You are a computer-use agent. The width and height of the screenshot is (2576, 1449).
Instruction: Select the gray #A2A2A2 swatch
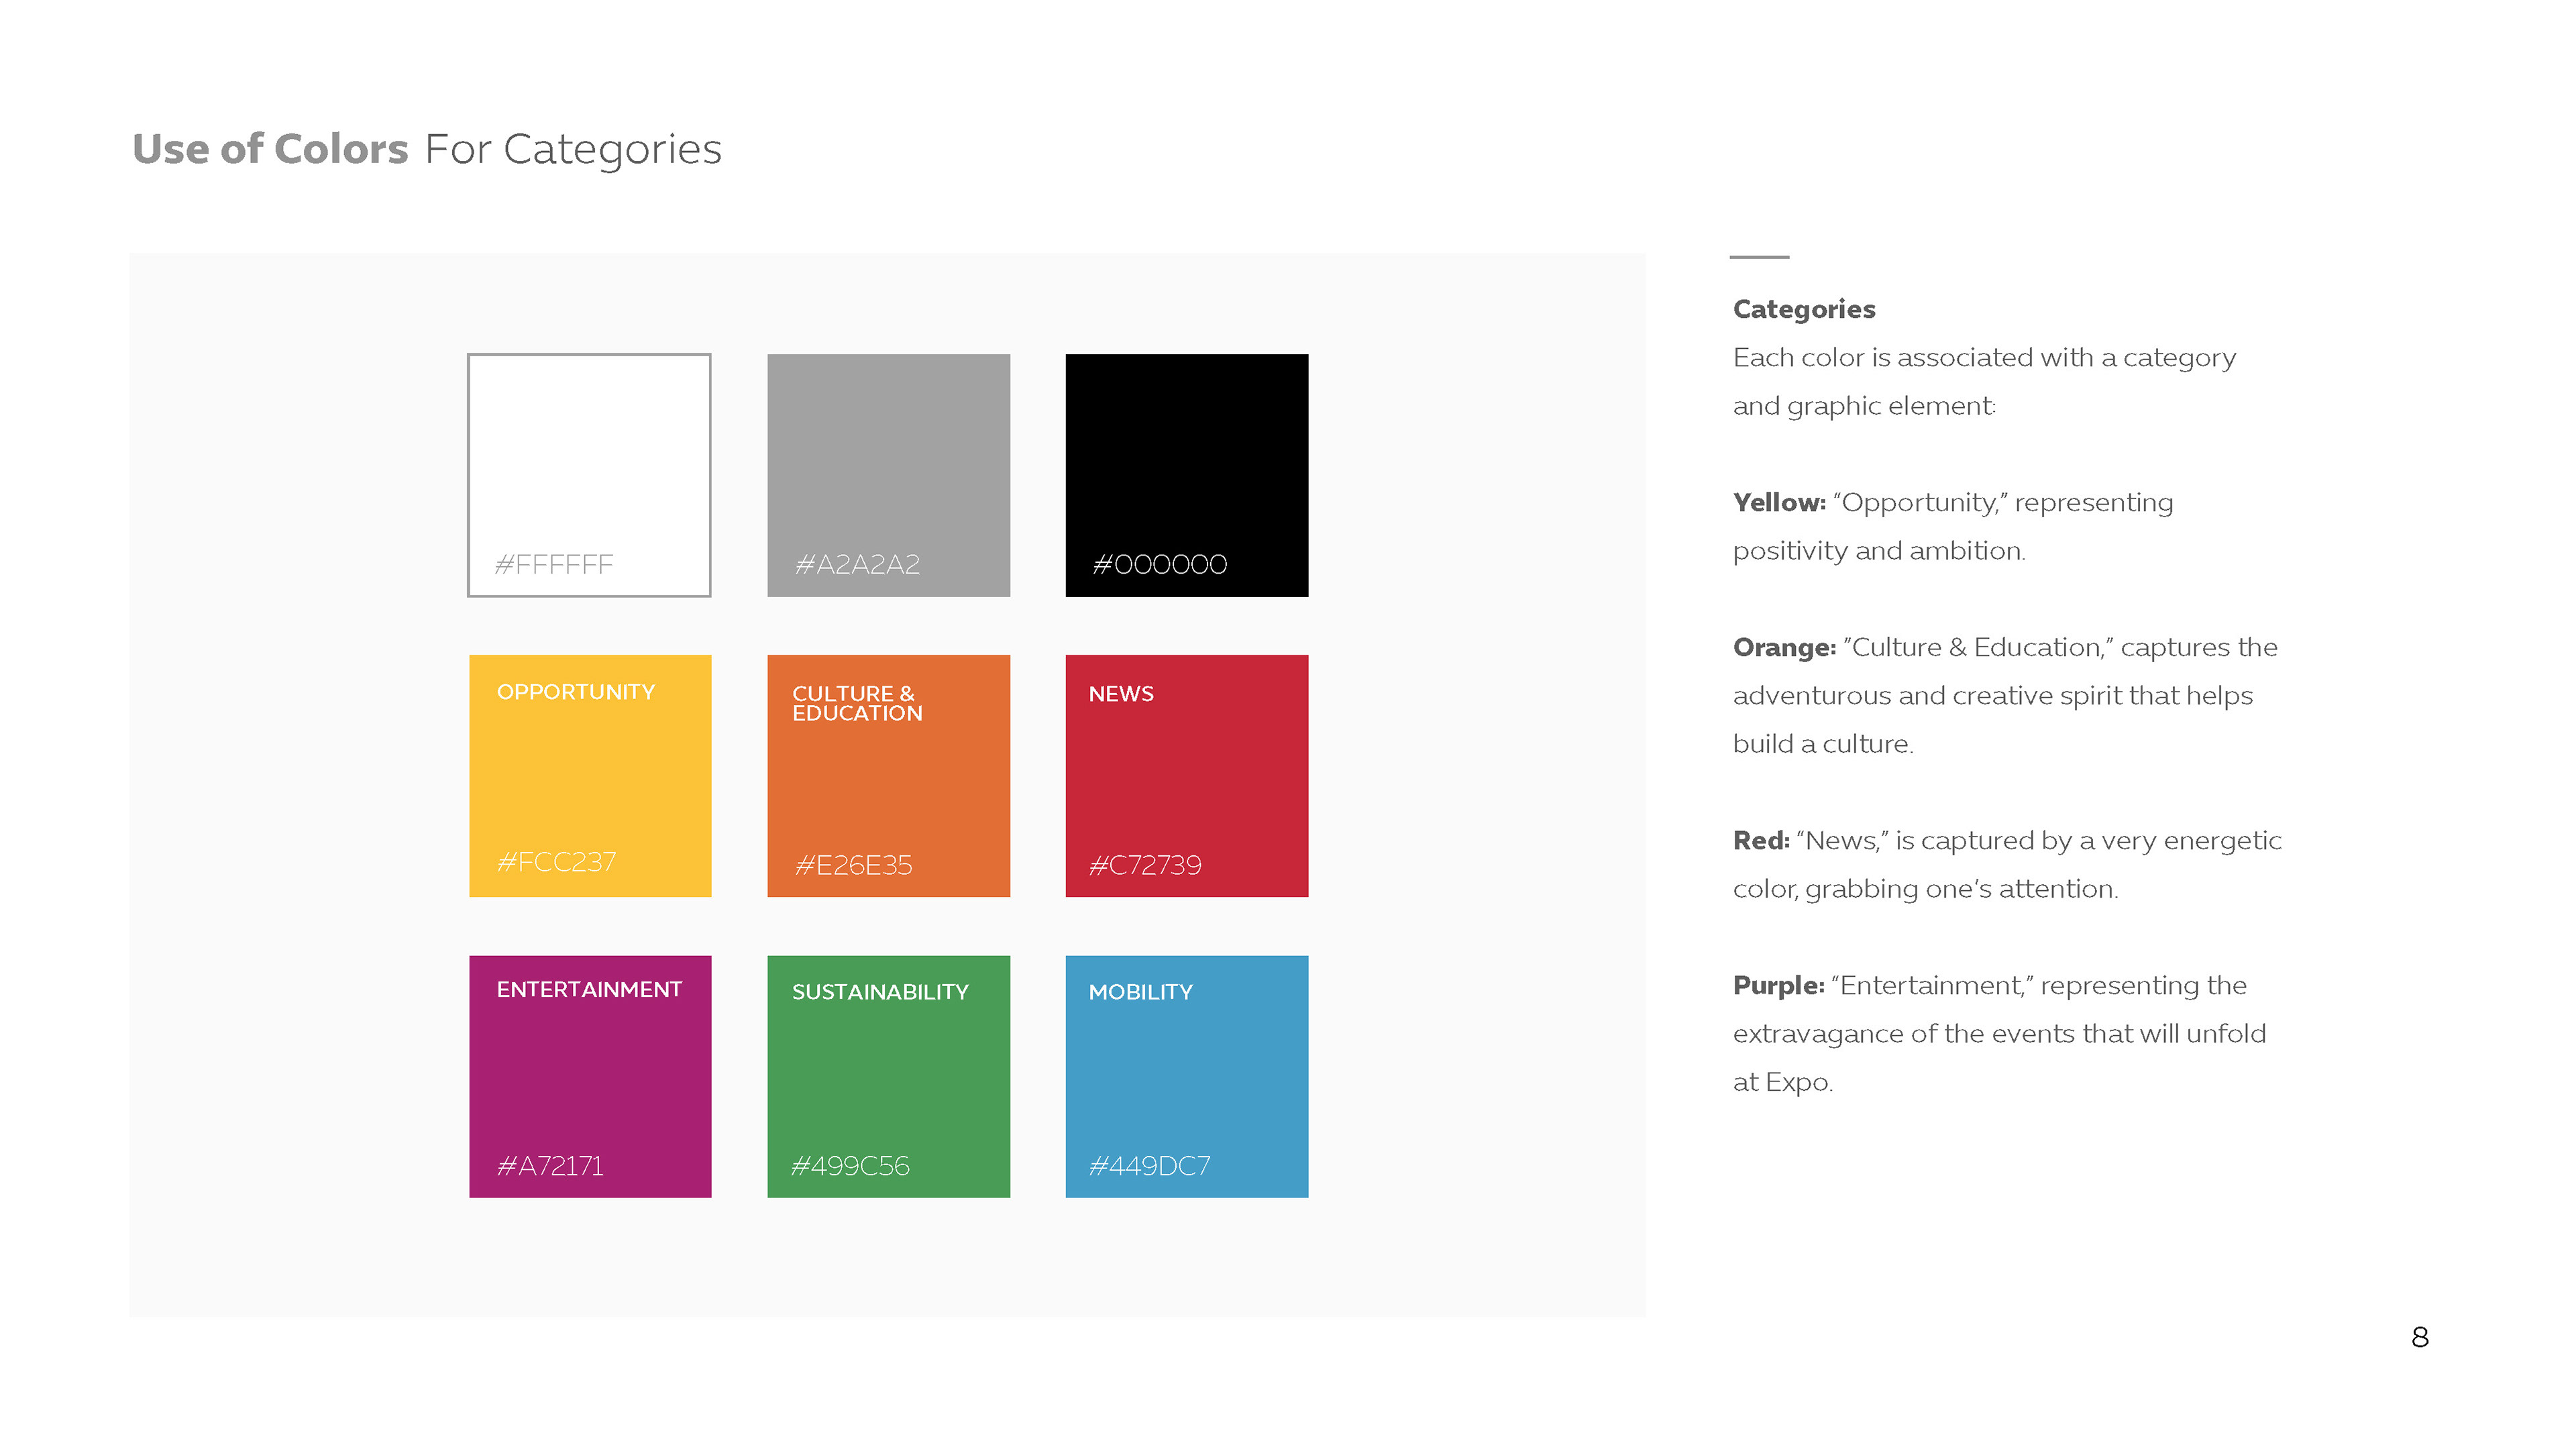tap(888, 475)
